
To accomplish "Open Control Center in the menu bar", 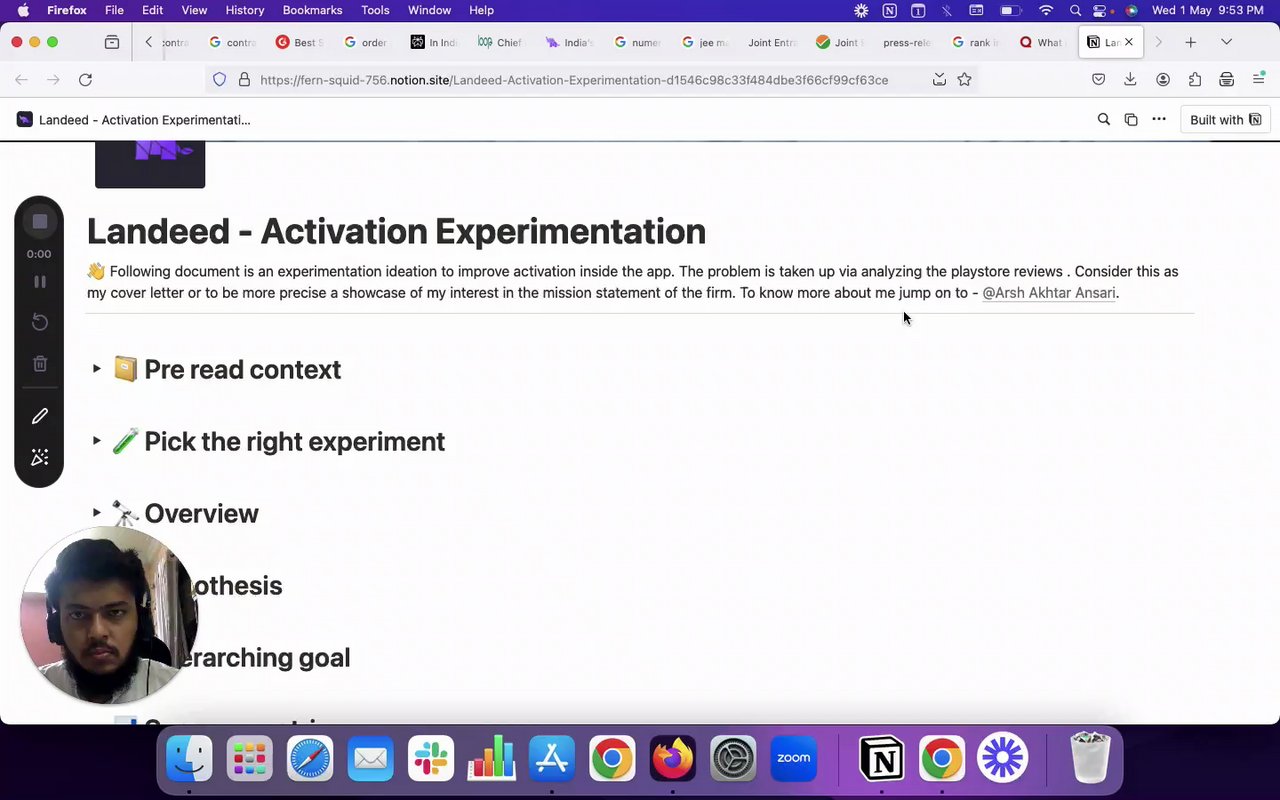I will click(x=1102, y=10).
